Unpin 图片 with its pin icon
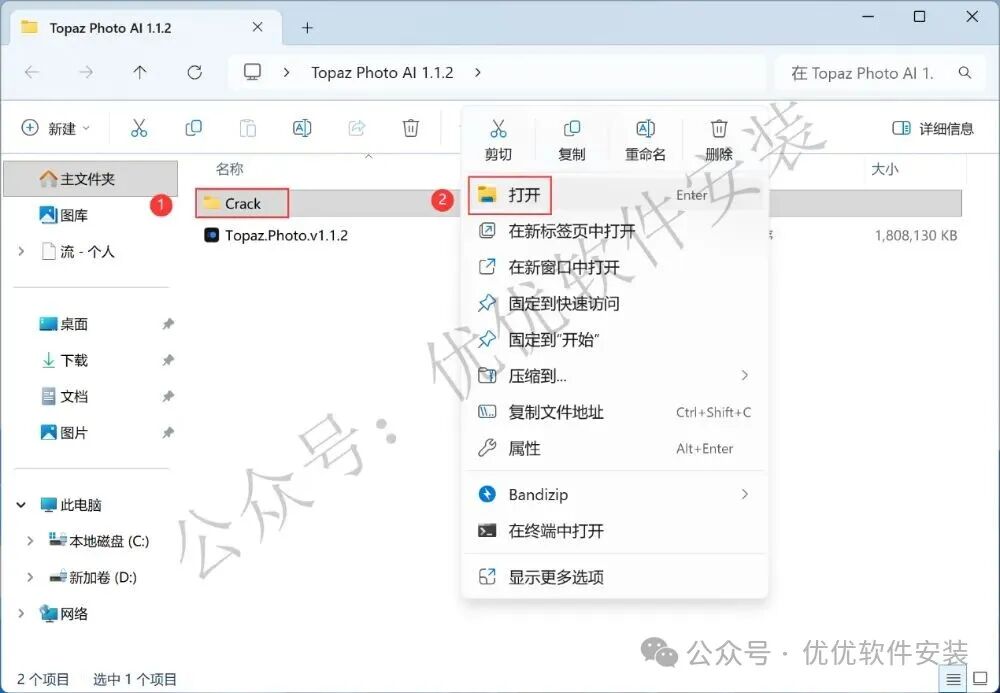1000x693 pixels. (168, 433)
